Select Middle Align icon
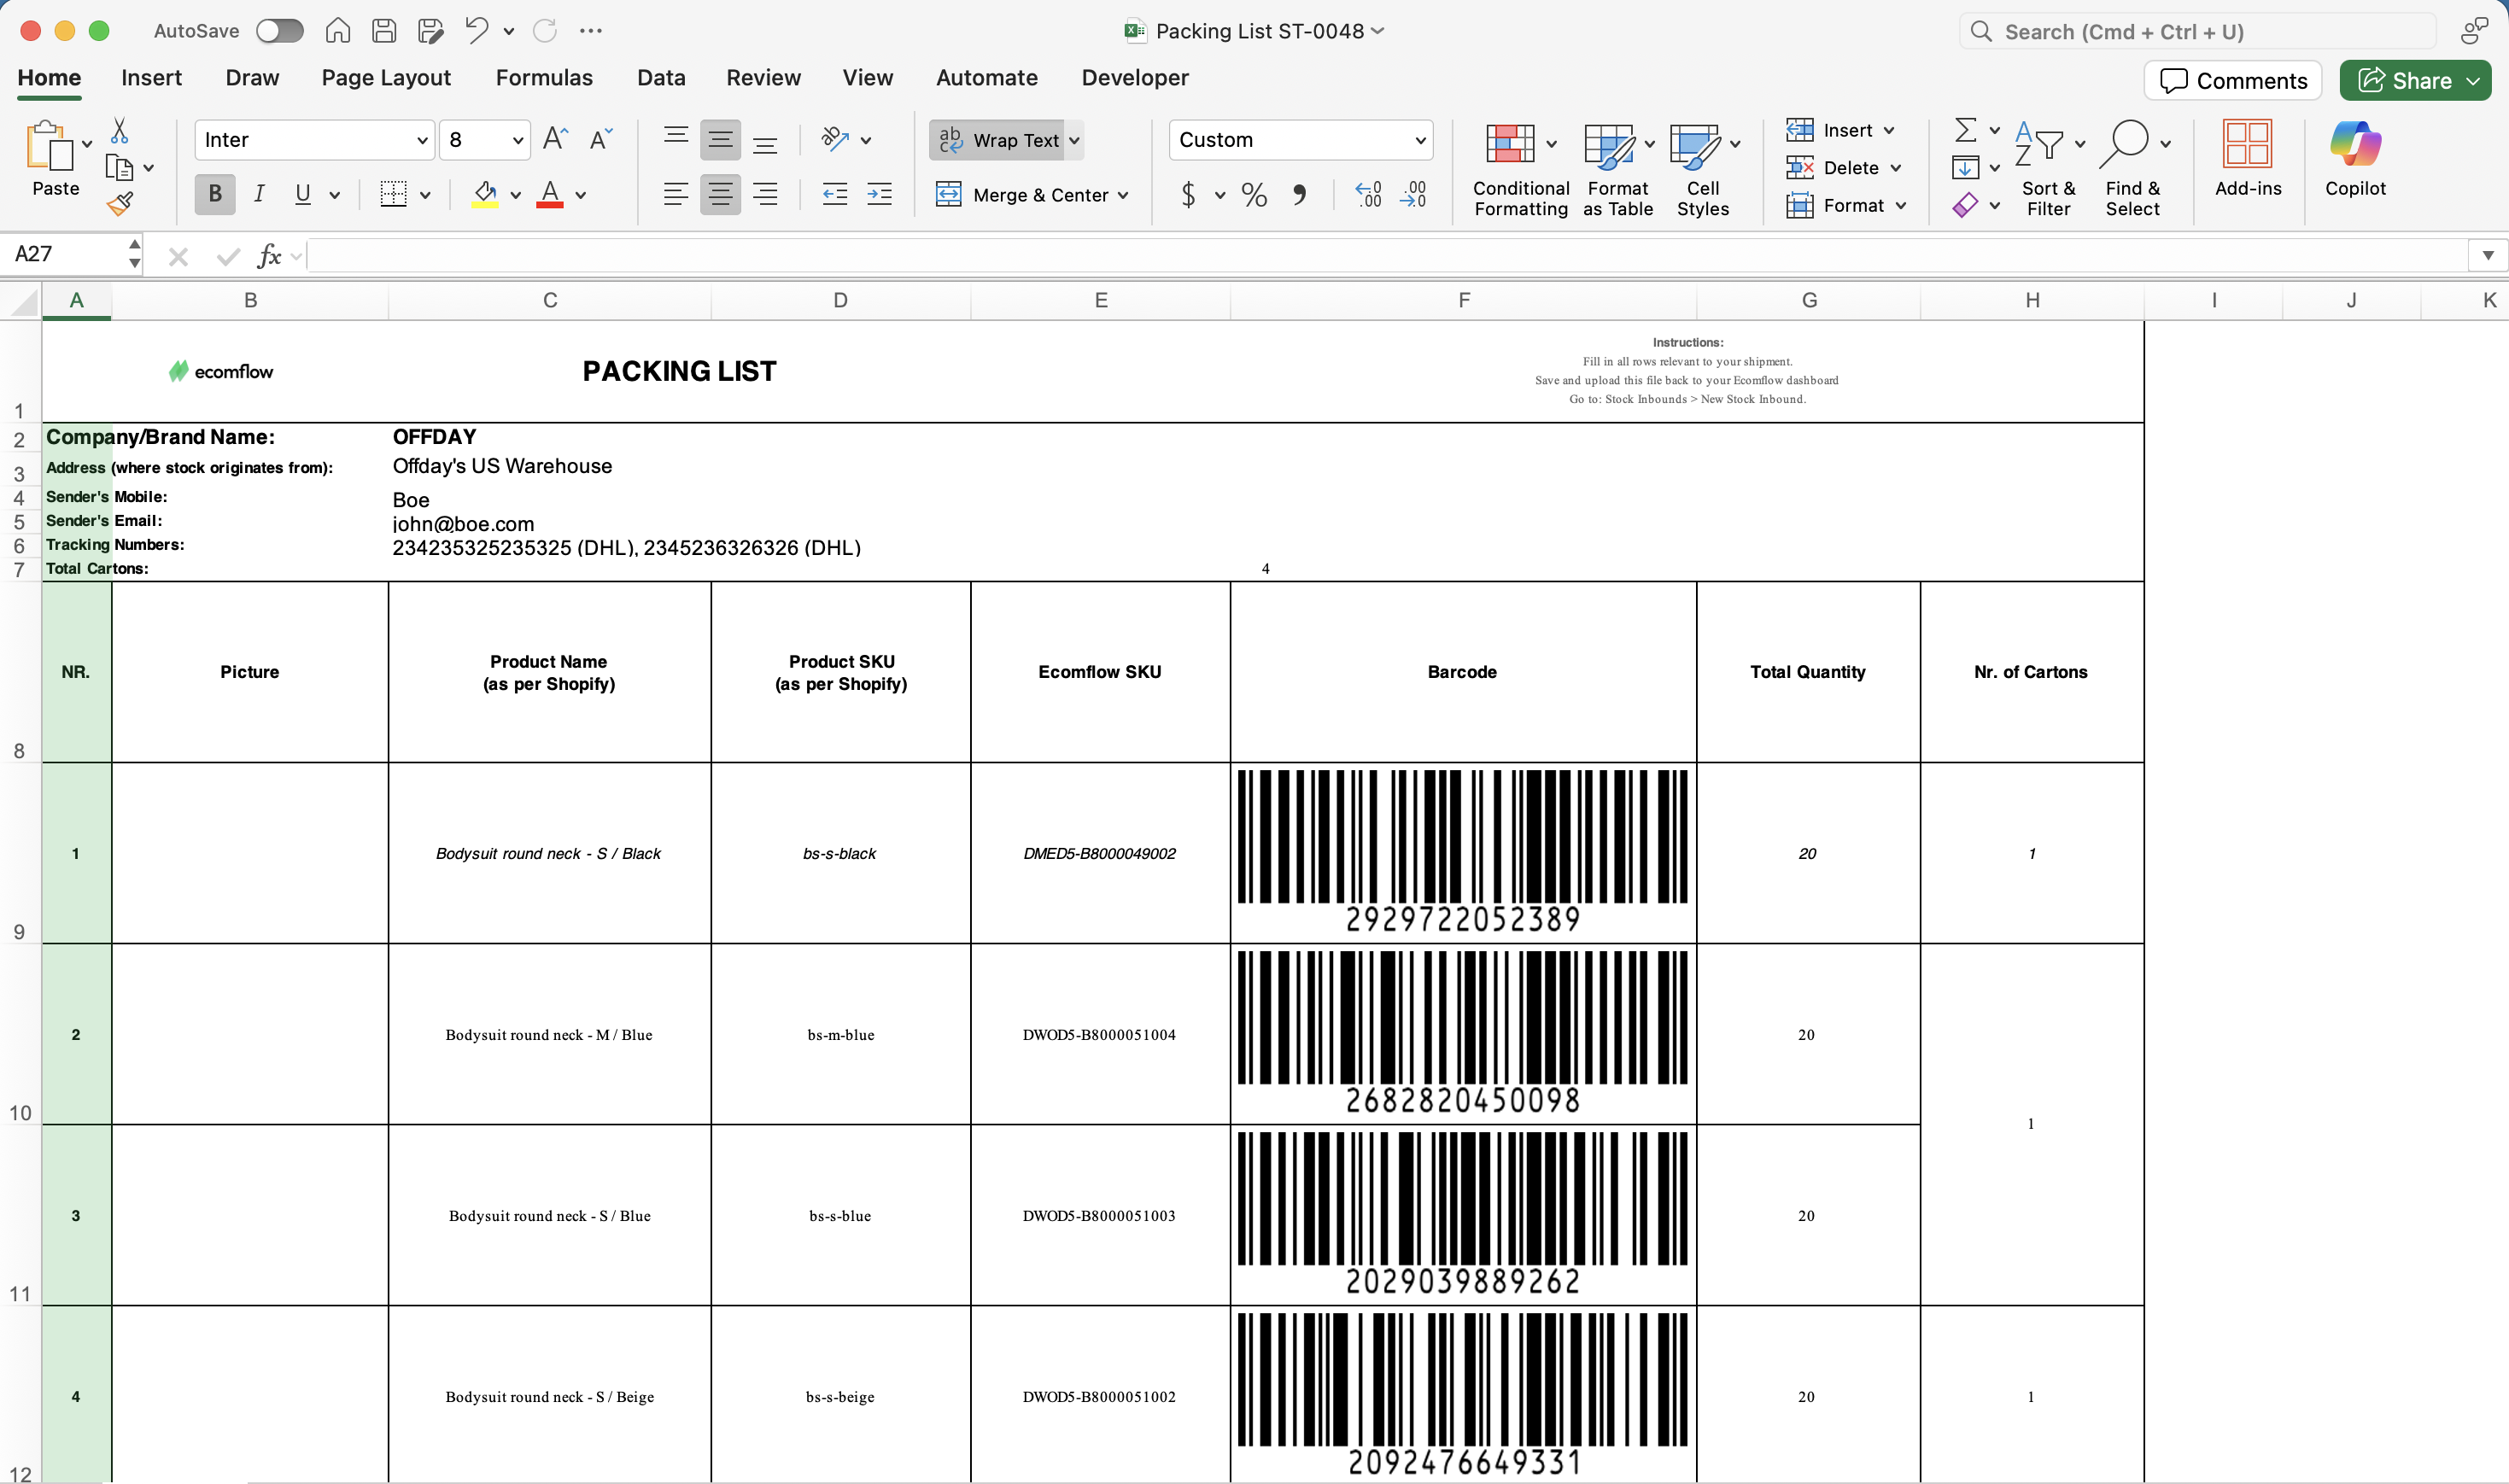Viewport: 2509px width, 1484px height. click(x=720, y=139)
